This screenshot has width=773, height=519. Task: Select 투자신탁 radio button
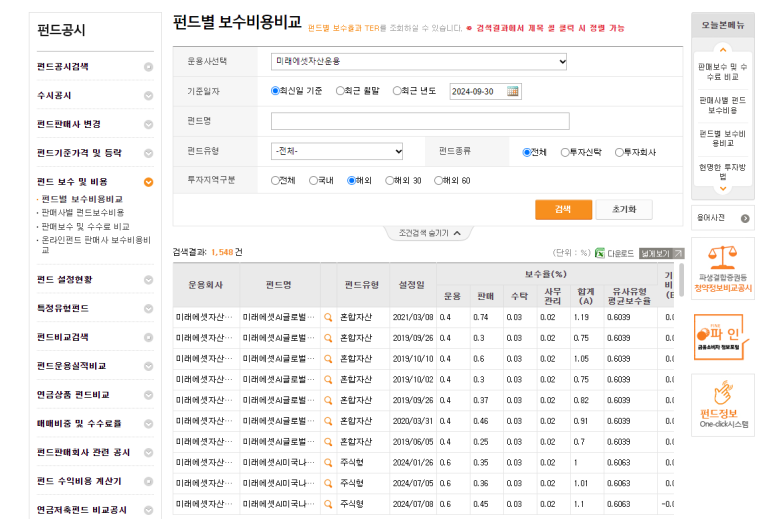565,152
